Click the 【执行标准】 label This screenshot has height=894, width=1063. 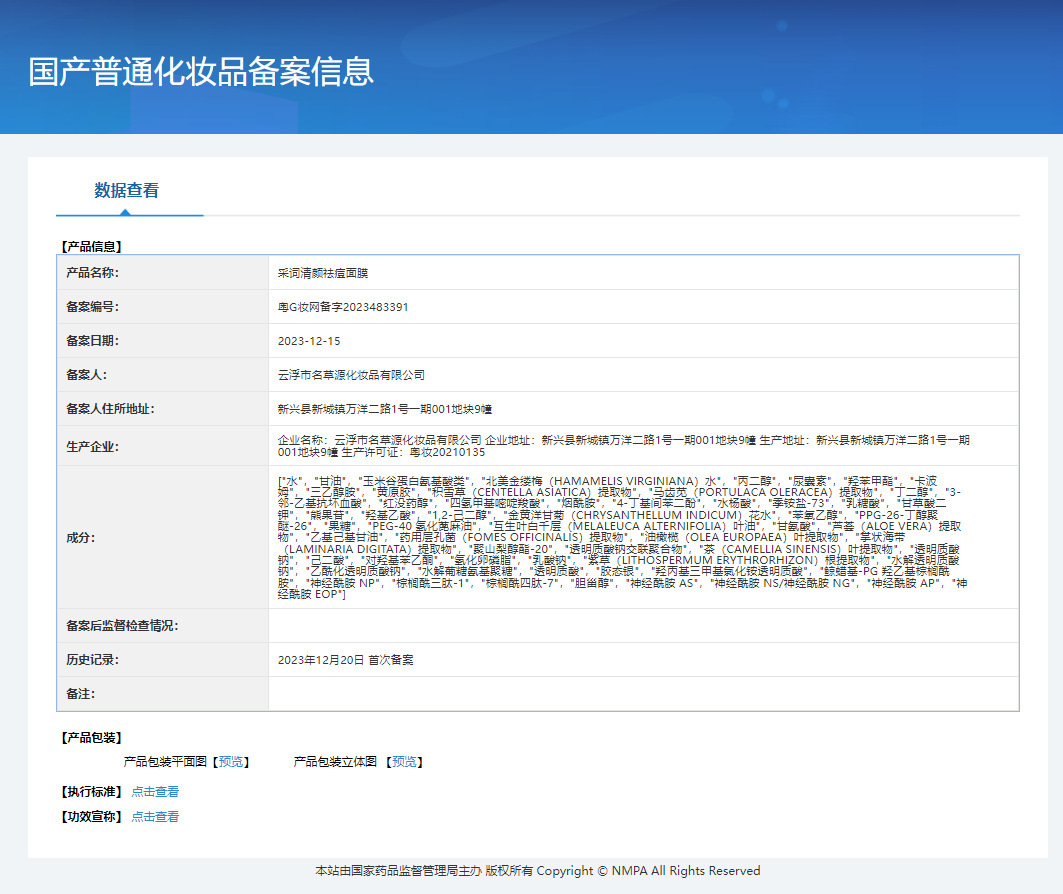coord(92,792)
